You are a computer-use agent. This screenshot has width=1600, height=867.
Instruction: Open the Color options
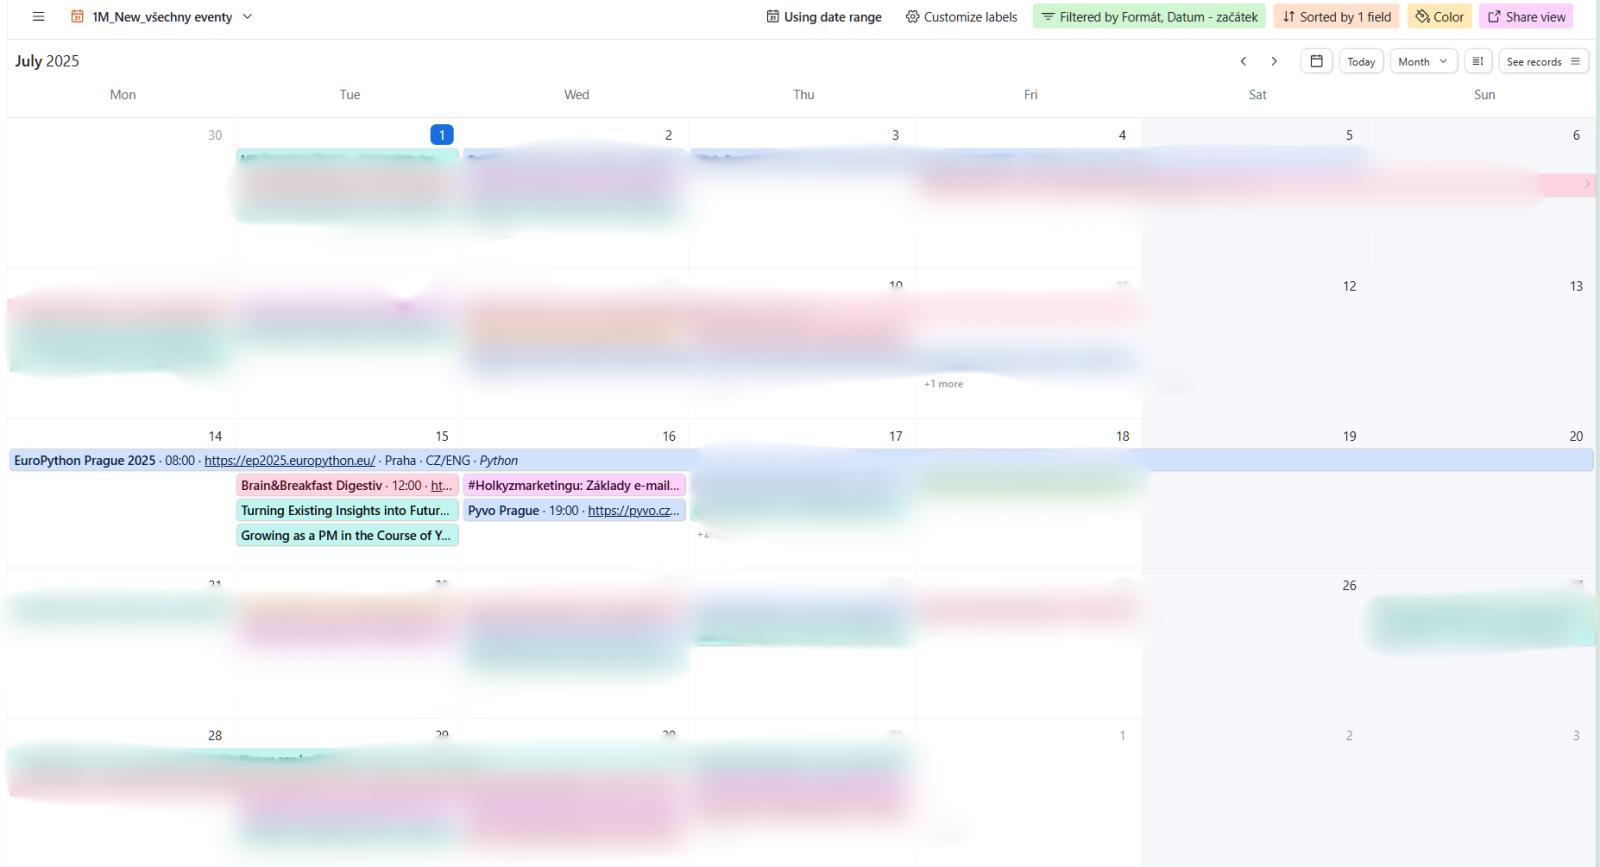click(1439, 17)
